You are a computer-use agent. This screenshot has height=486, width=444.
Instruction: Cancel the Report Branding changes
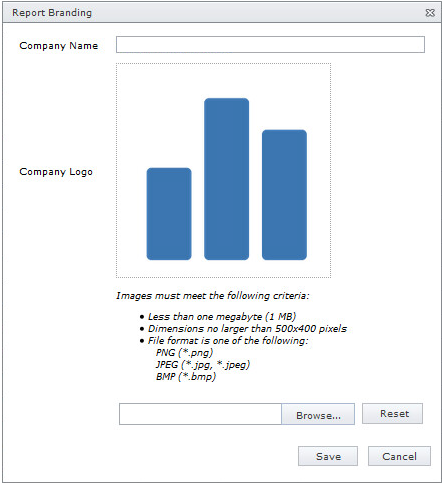399,456
